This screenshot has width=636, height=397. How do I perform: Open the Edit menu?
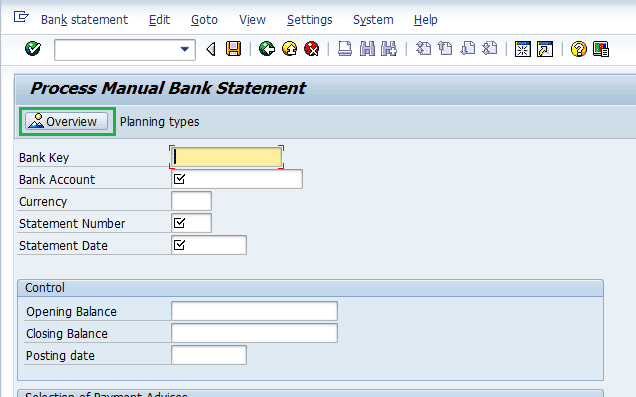pos(159,20)
